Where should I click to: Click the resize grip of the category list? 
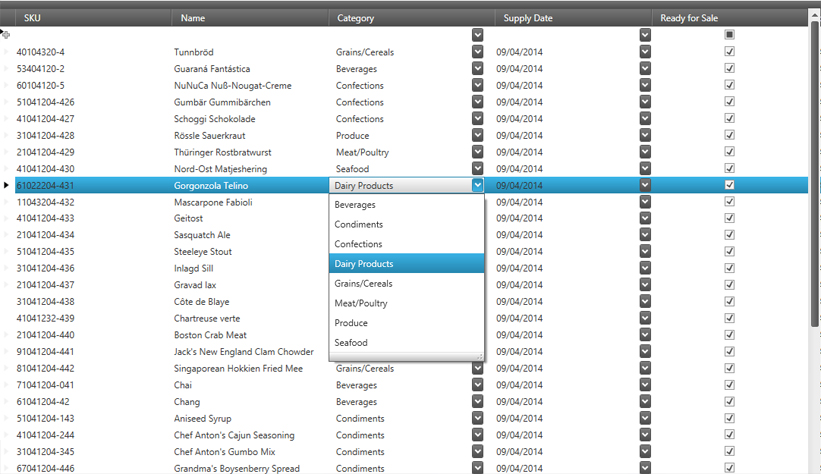(x=479, y=356)
